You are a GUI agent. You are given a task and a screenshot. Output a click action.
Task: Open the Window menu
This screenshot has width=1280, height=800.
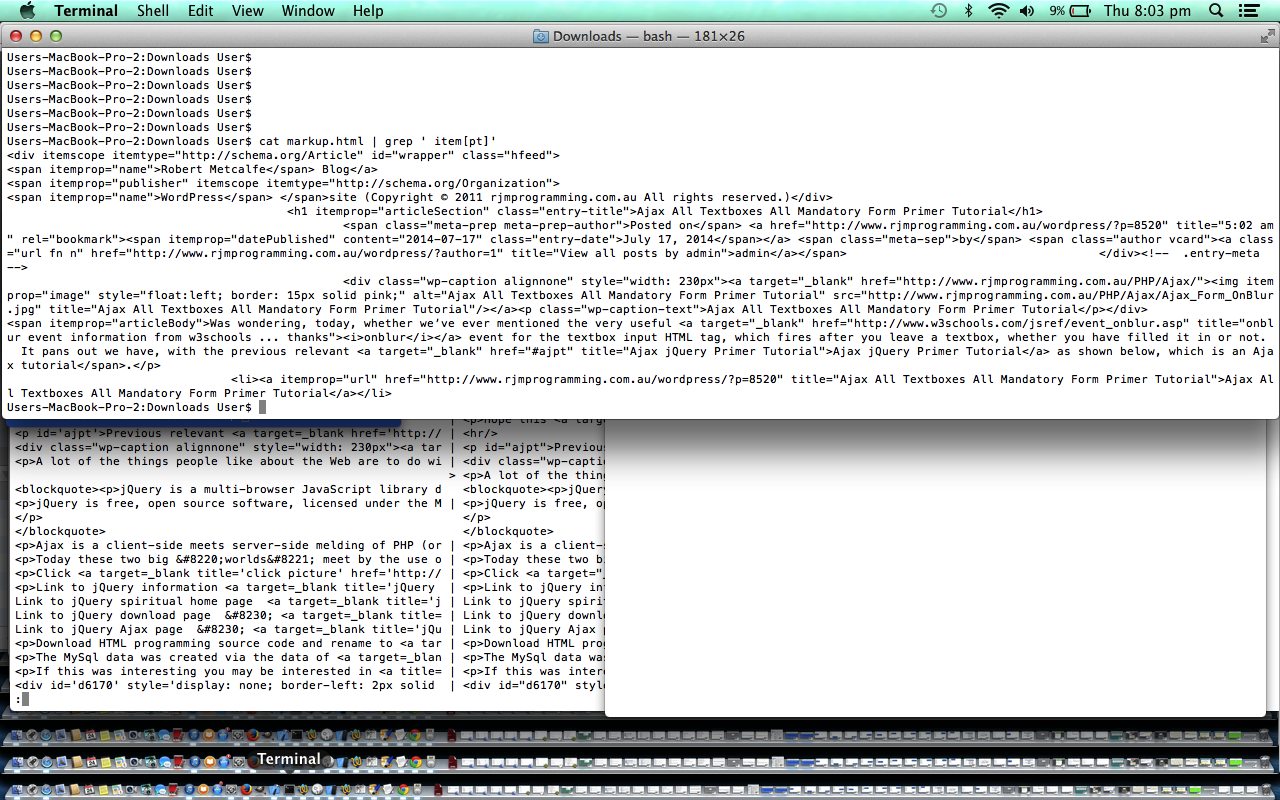pyautogui.click(x=308, y=11)
